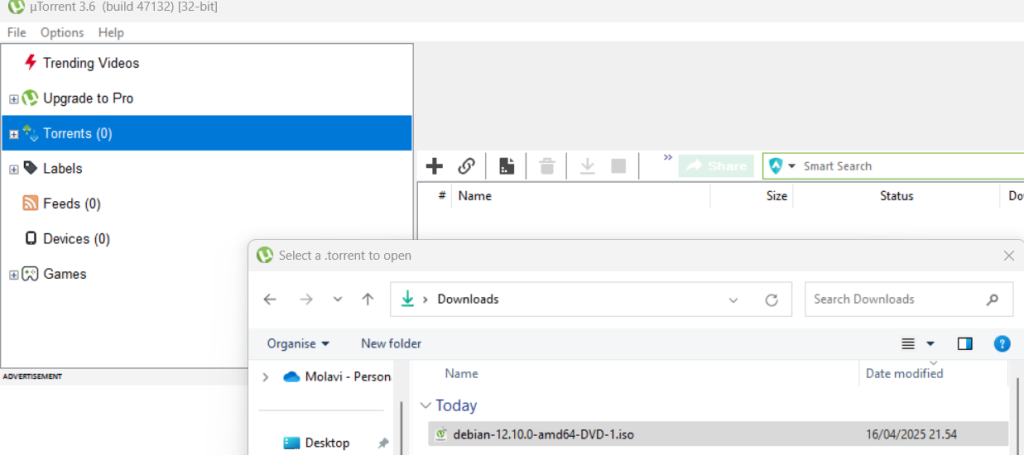Click the Stop torrent square icon
This screenshot has width=1024, height=455.
pyautogui.click(x=618, y=166)
